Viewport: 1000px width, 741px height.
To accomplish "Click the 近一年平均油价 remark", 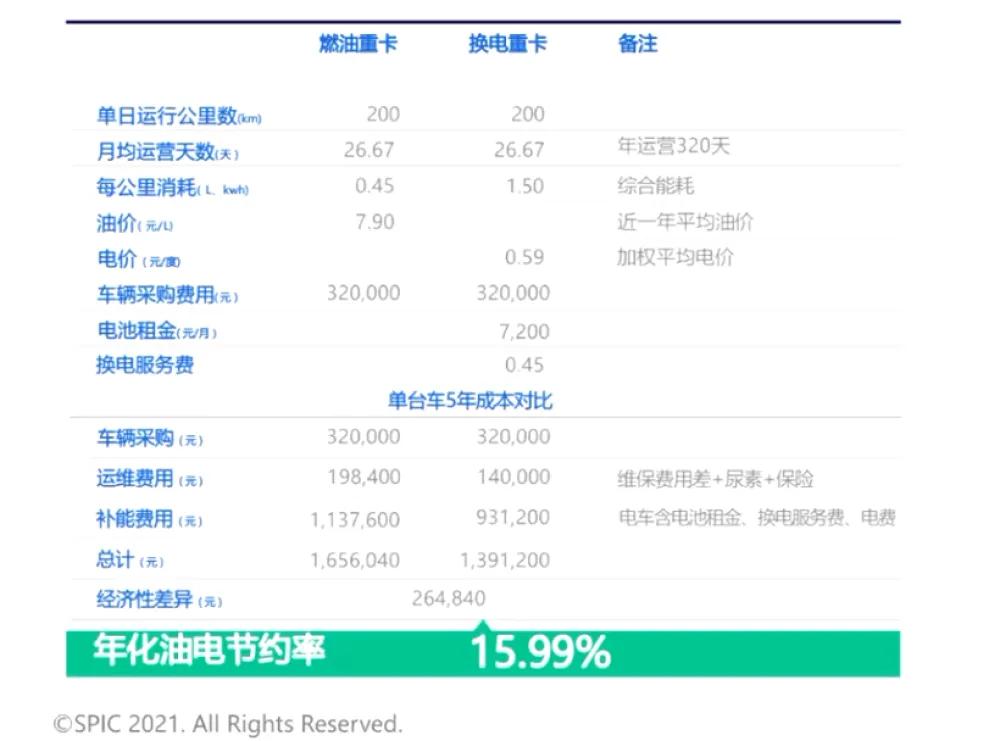I will pyautogui.click(x=685, y=222).
